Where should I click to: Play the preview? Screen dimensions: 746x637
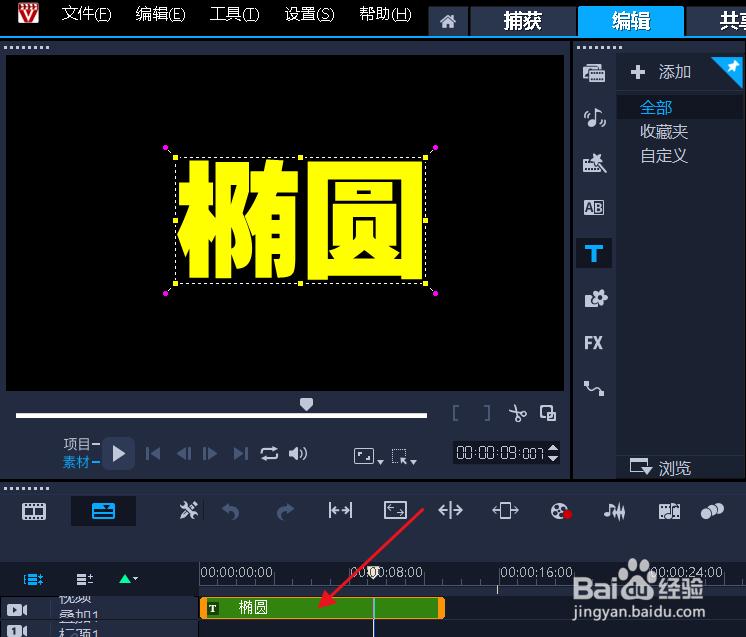click(x=118, y=453)
